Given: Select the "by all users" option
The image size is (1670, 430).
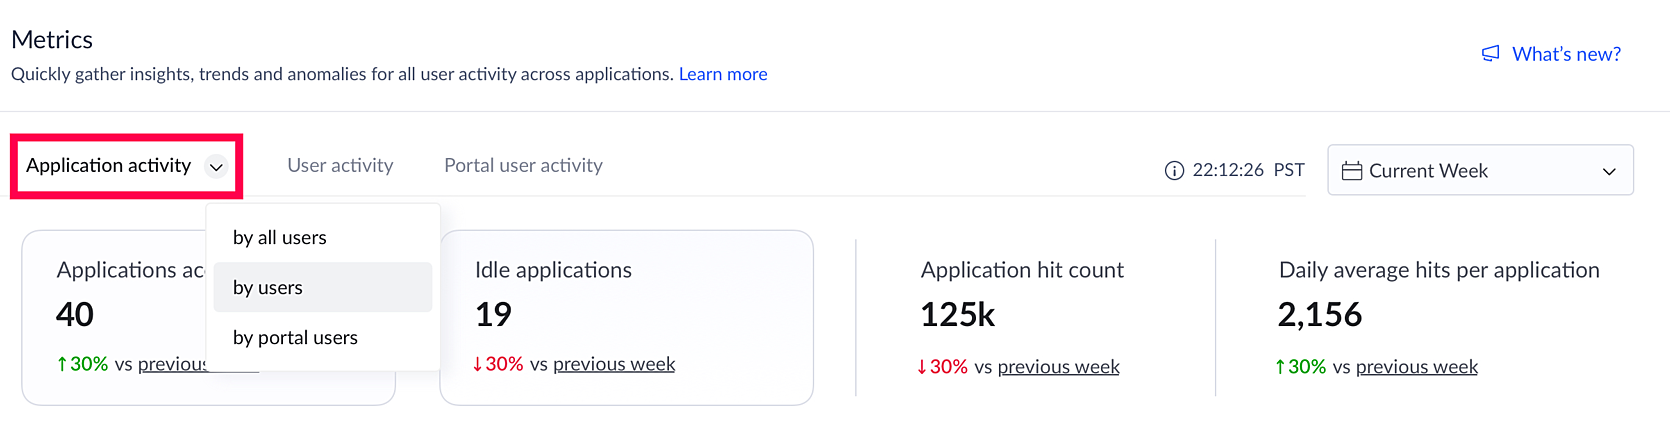Looking at the screenshot, I should [280, 238].
